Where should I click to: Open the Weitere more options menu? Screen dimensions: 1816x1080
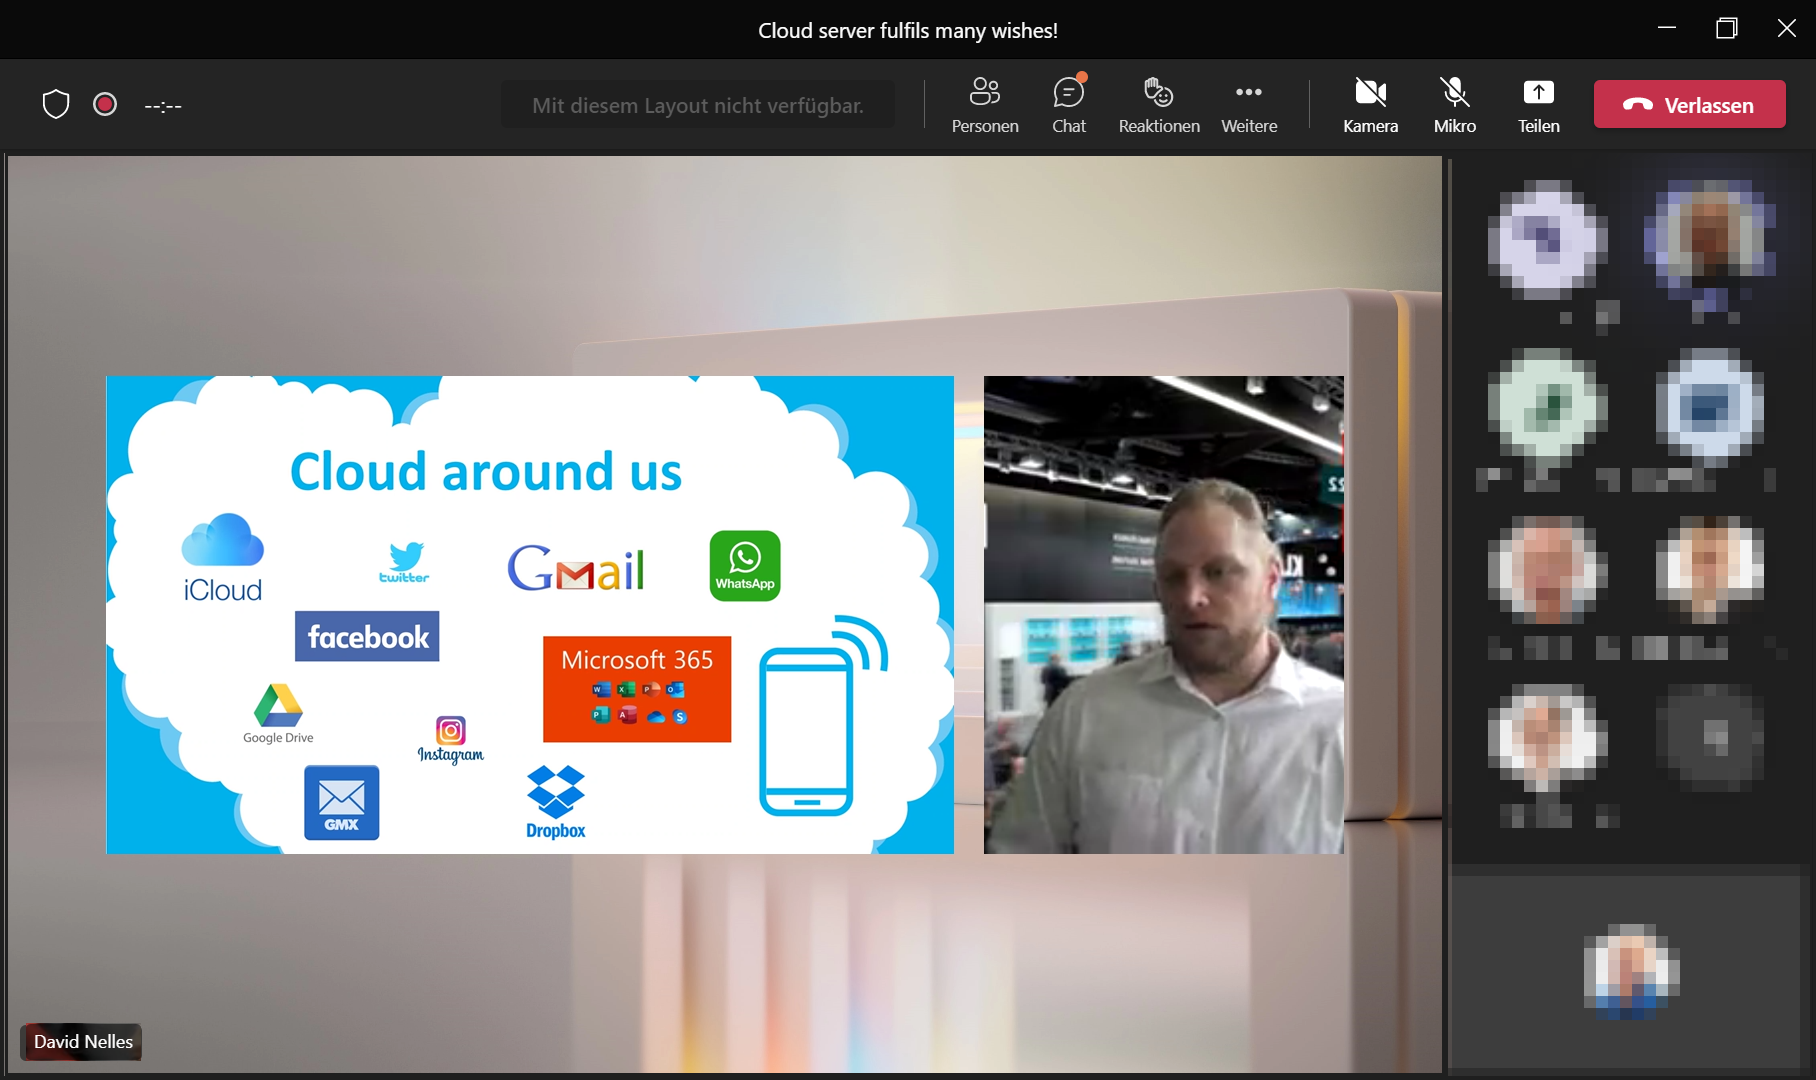click(1248, 105)
